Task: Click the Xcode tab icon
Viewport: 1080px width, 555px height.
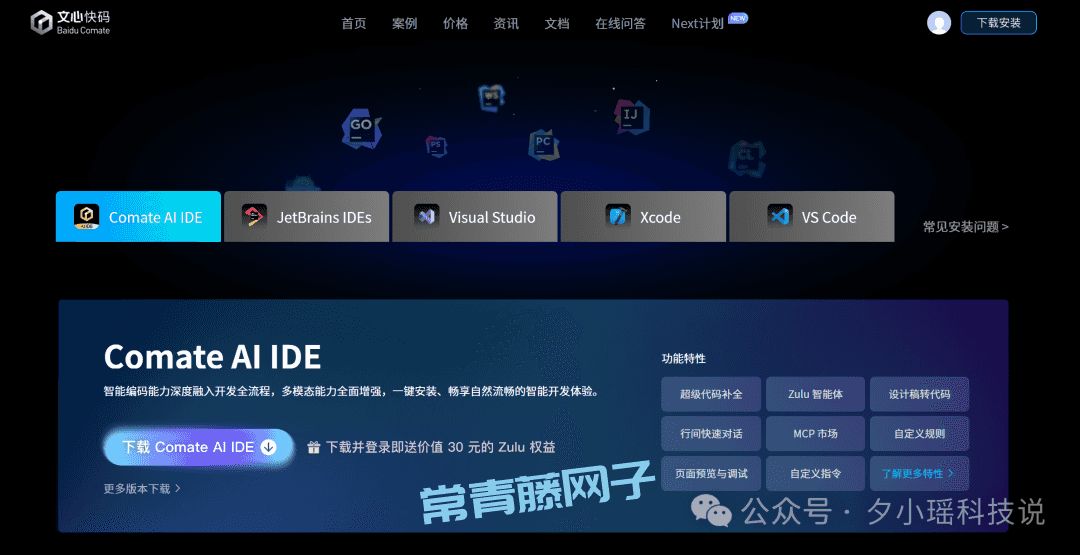Action: (x=618, y=217)
